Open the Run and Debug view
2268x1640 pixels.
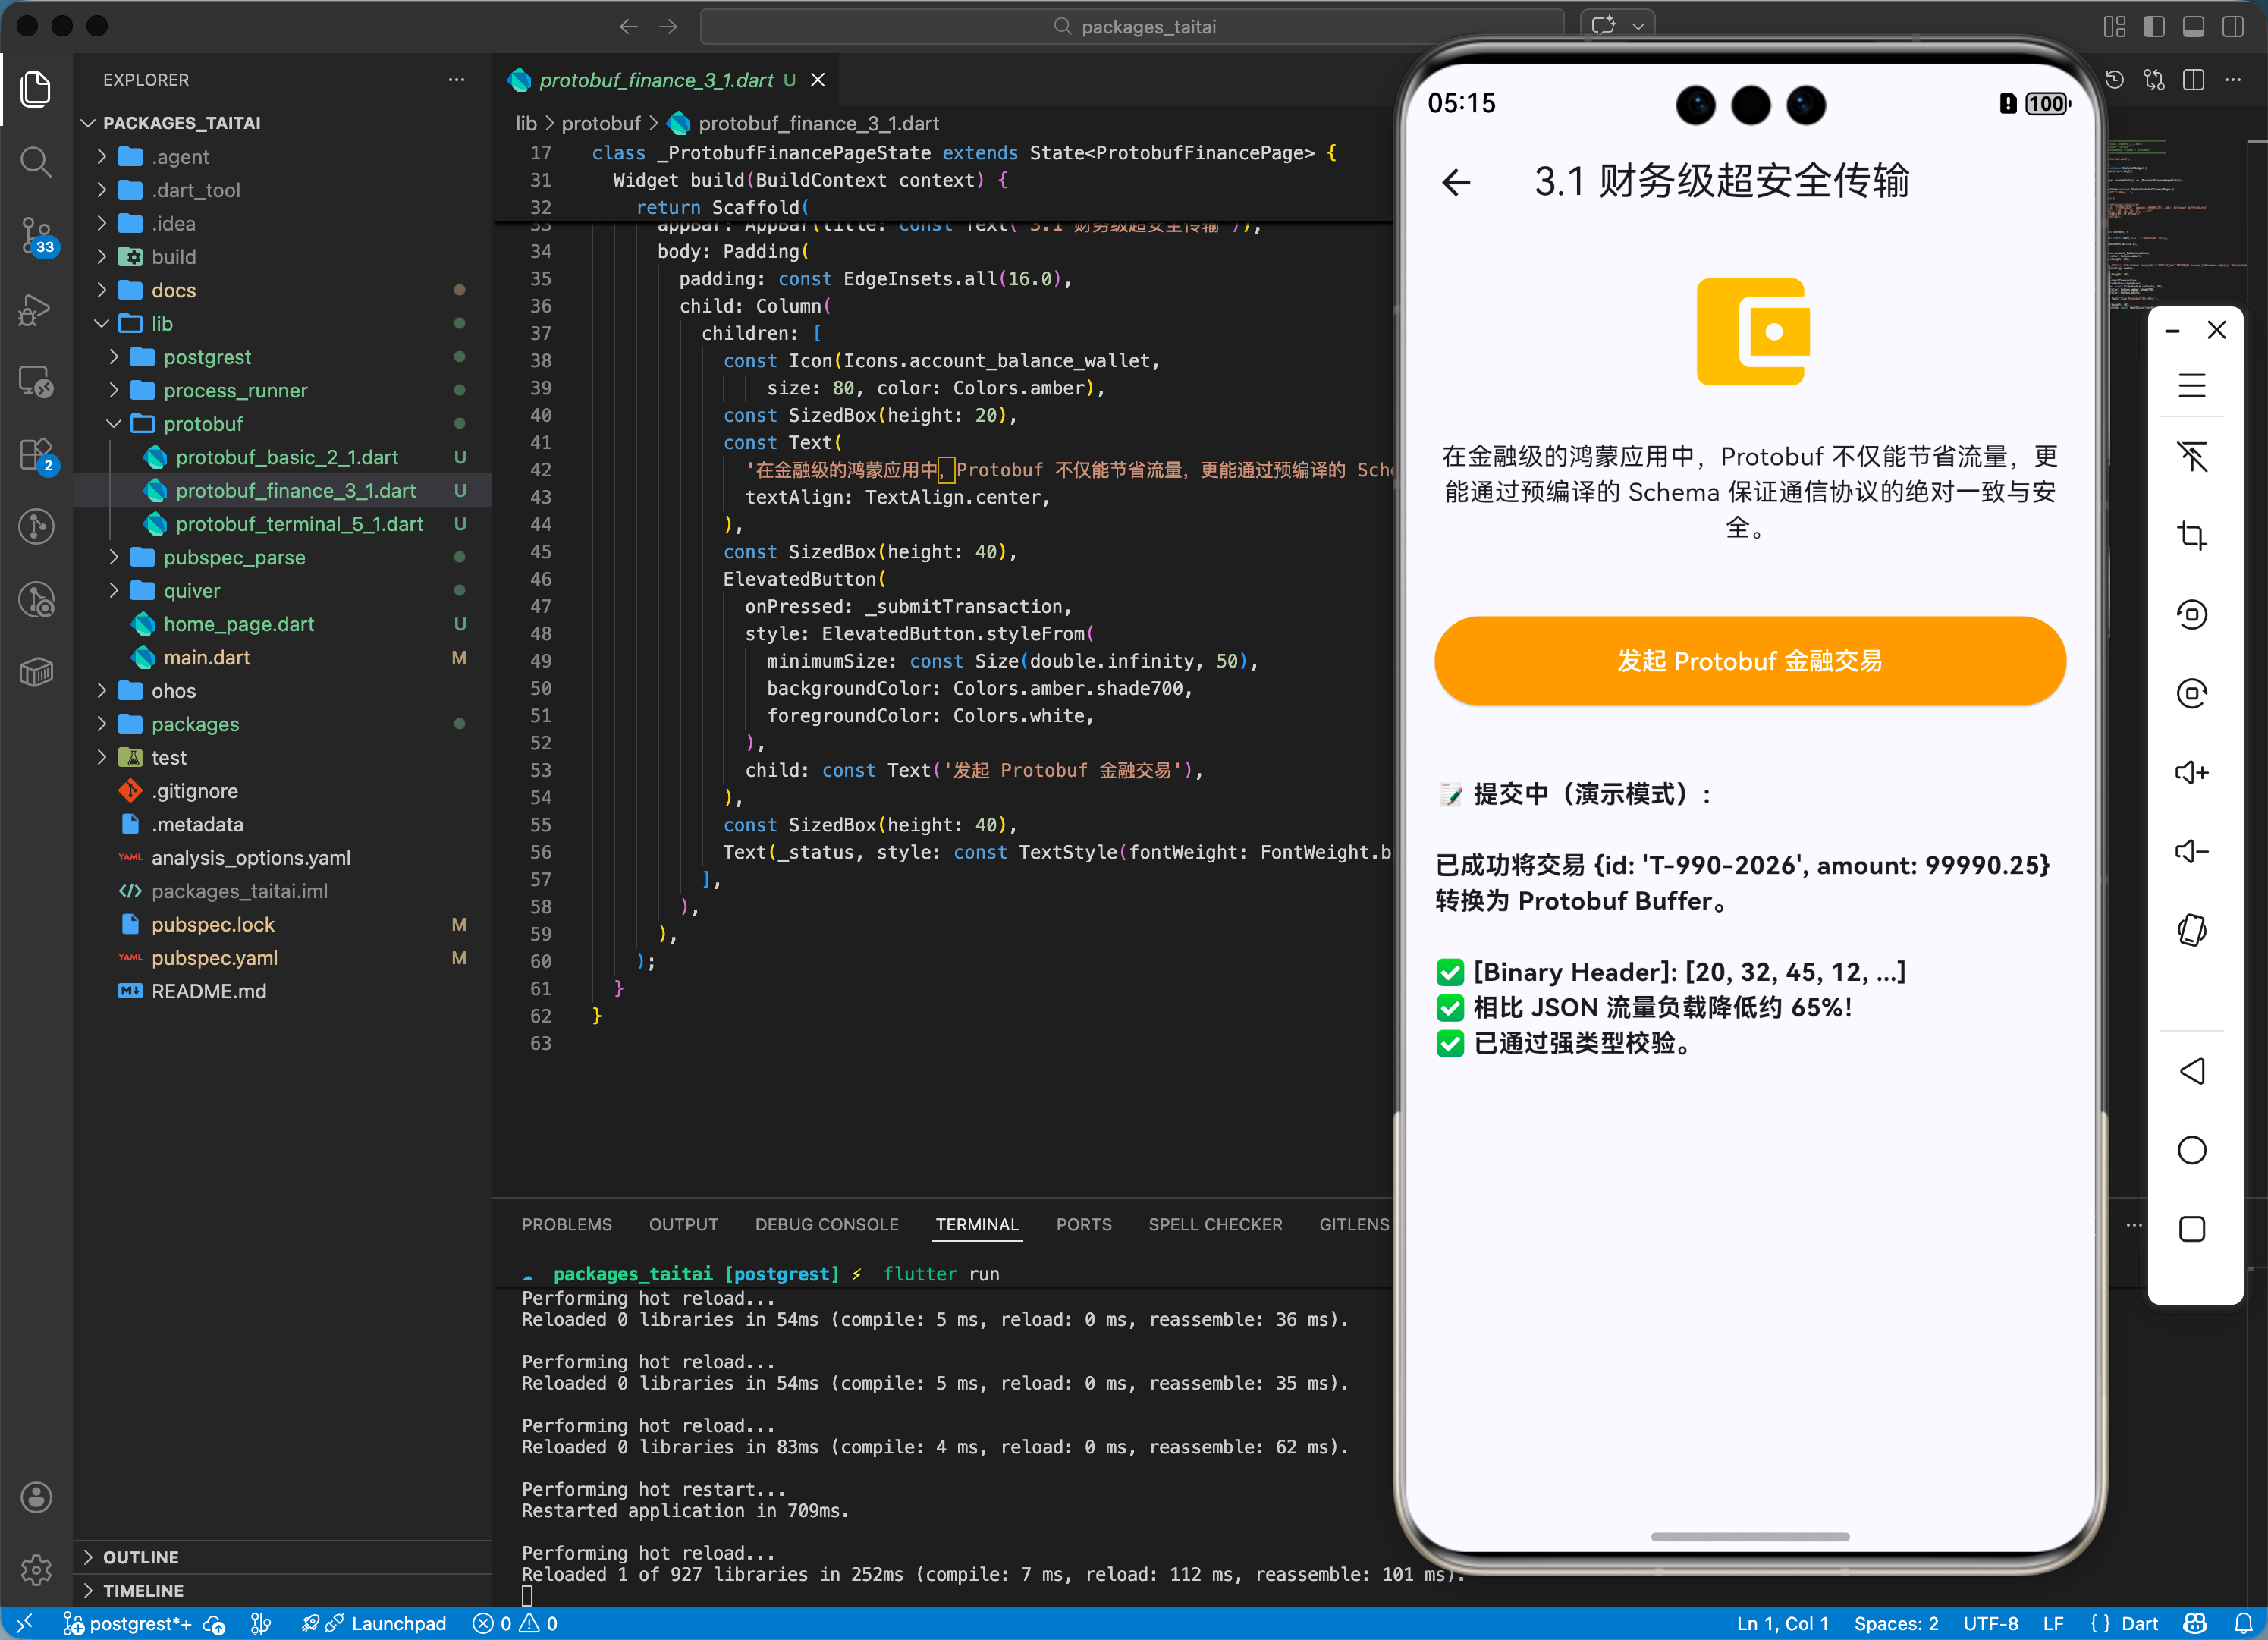pos(36,310)
